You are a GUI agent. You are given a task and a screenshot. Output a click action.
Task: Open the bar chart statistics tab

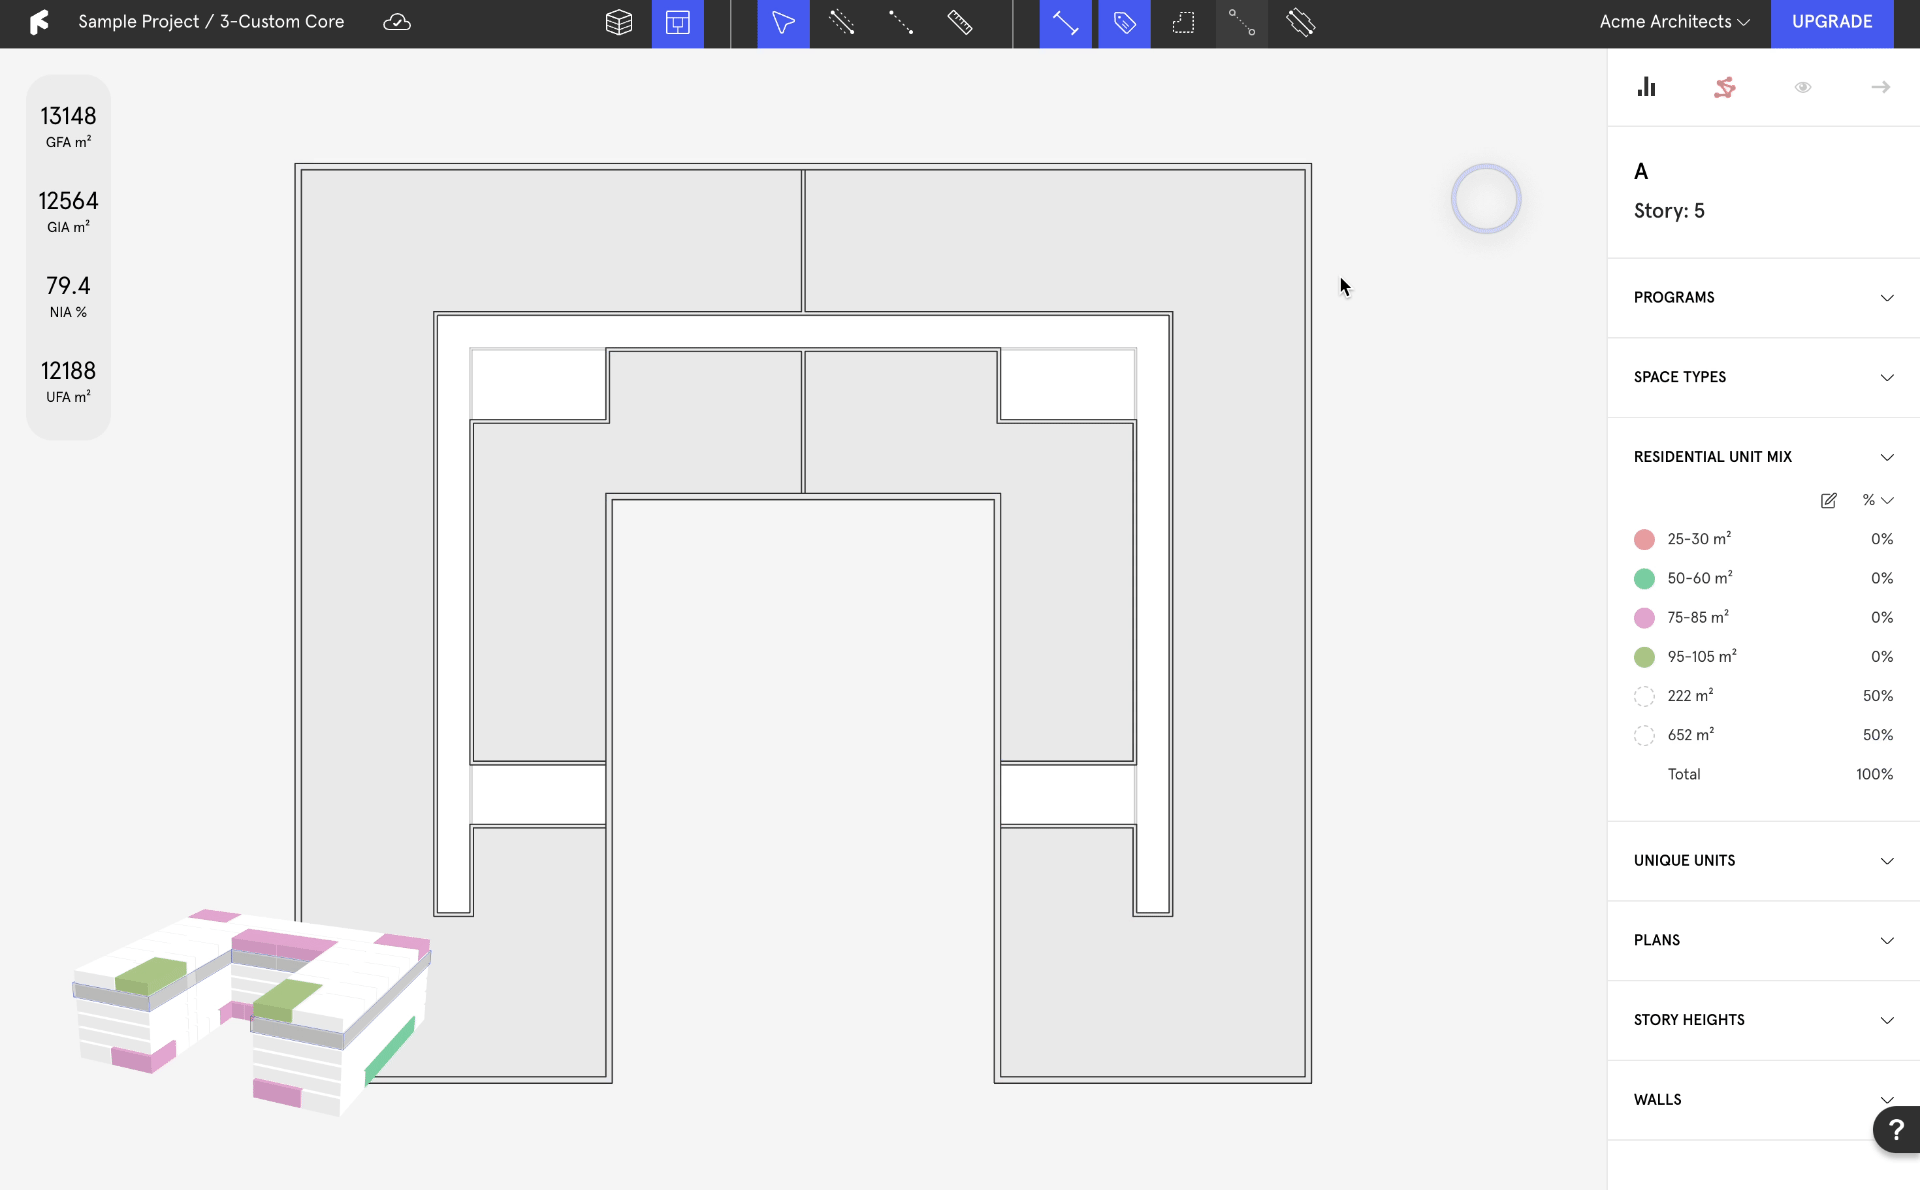(1646, 87)
